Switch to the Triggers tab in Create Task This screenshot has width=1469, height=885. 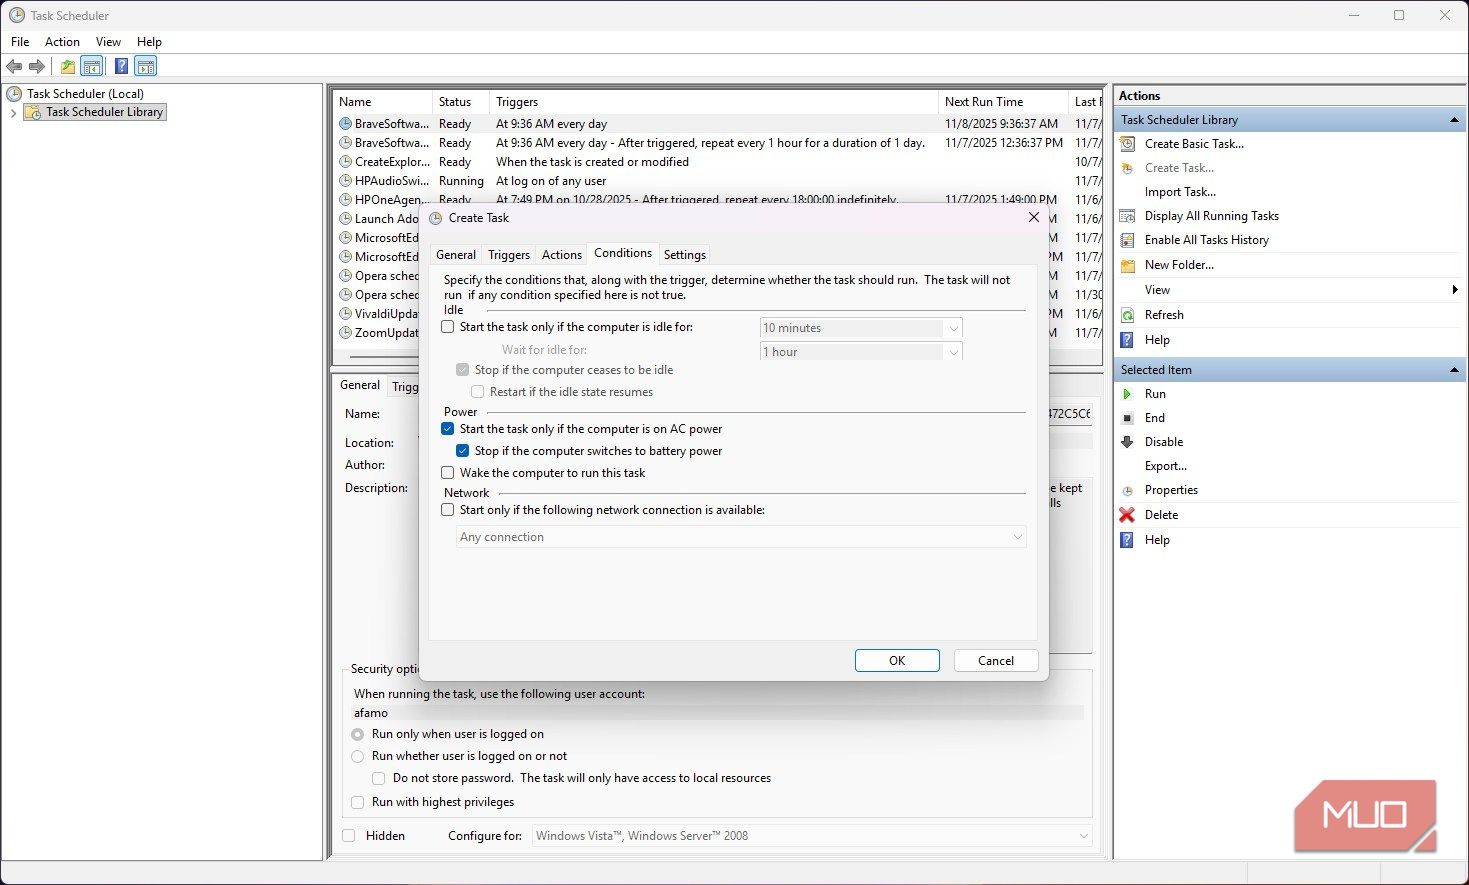click(x=509, y=255)
